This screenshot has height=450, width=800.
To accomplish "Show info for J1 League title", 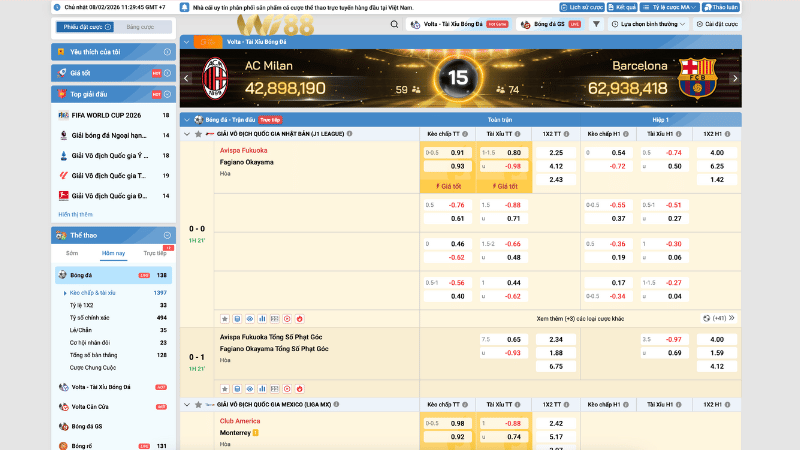I will 349,134.
